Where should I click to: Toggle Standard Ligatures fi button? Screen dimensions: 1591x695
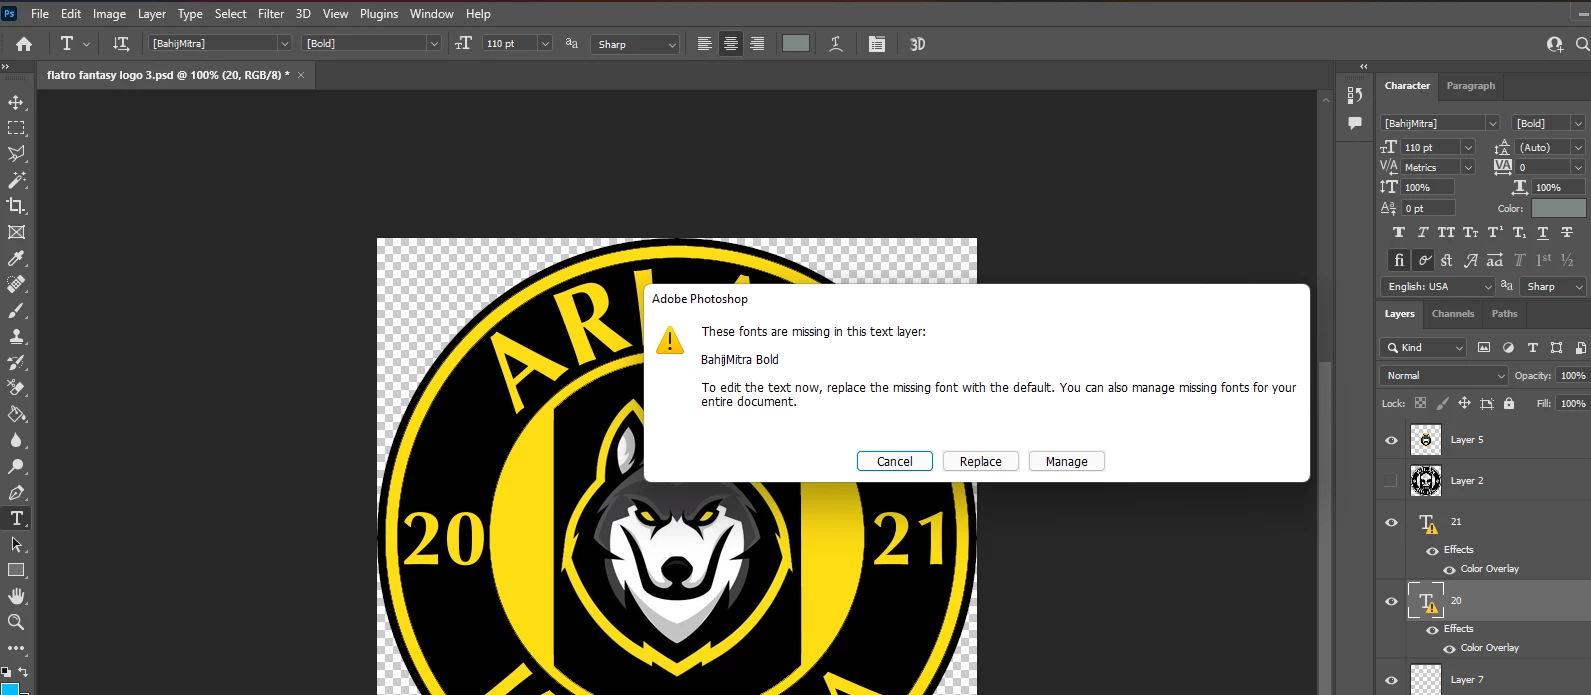(x=1399, y=260)
